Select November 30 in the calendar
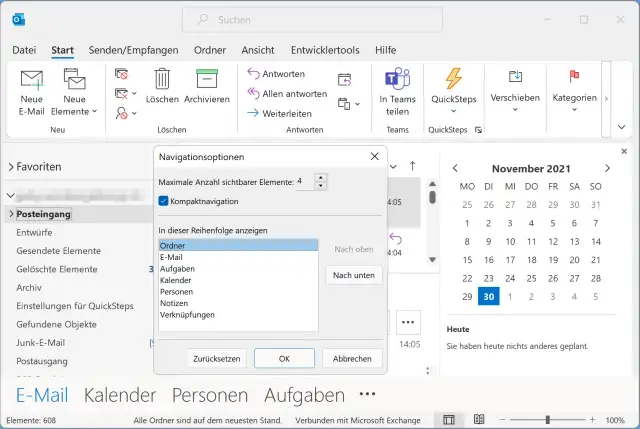Screen dimensions: 640x429 [x=489, y=297]
